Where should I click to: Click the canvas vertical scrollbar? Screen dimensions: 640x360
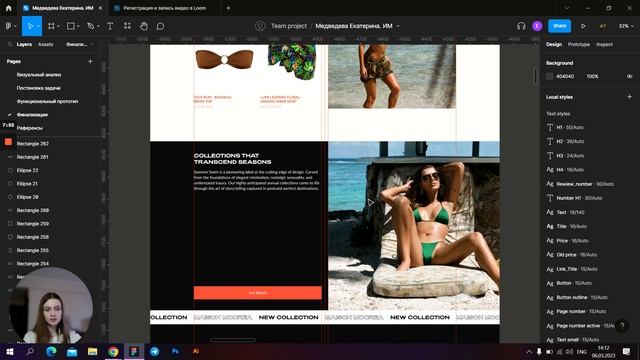tap(536, 76)
